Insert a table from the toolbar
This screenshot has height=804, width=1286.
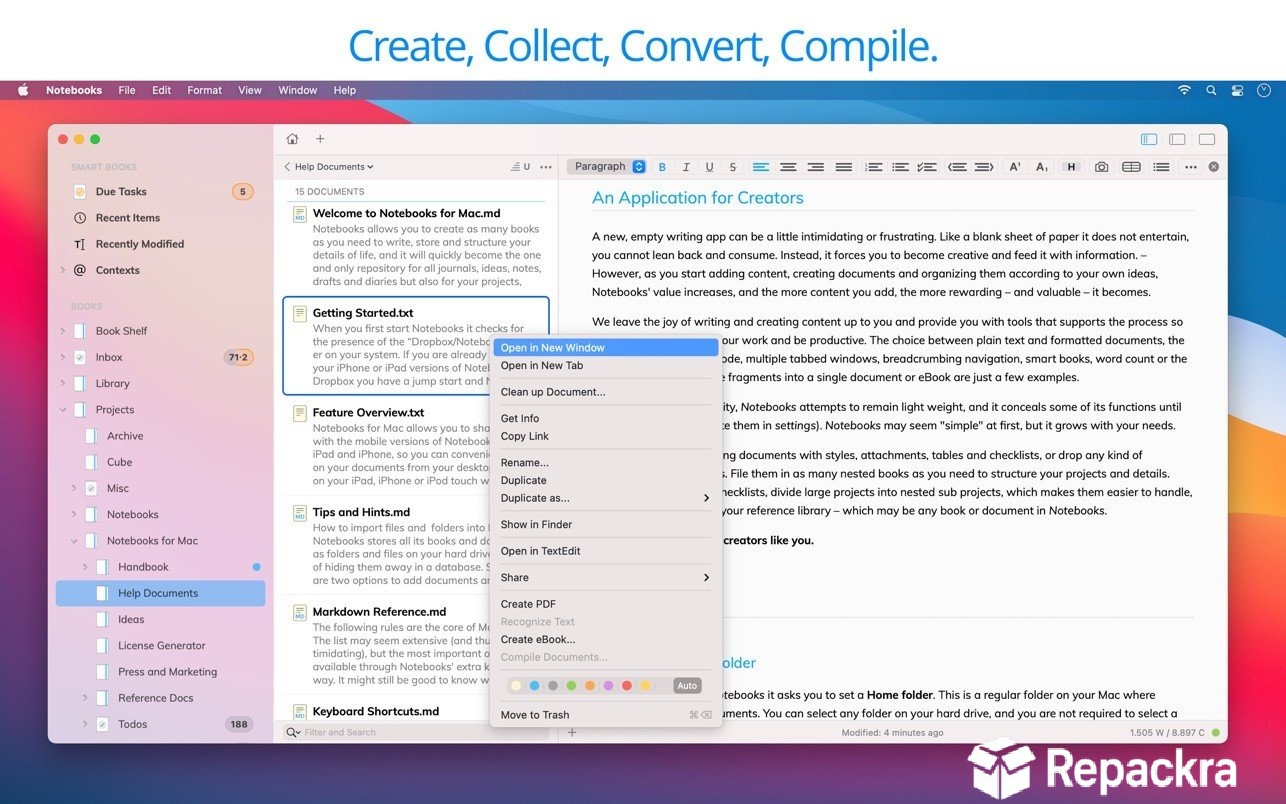(x=1131, y=167)
